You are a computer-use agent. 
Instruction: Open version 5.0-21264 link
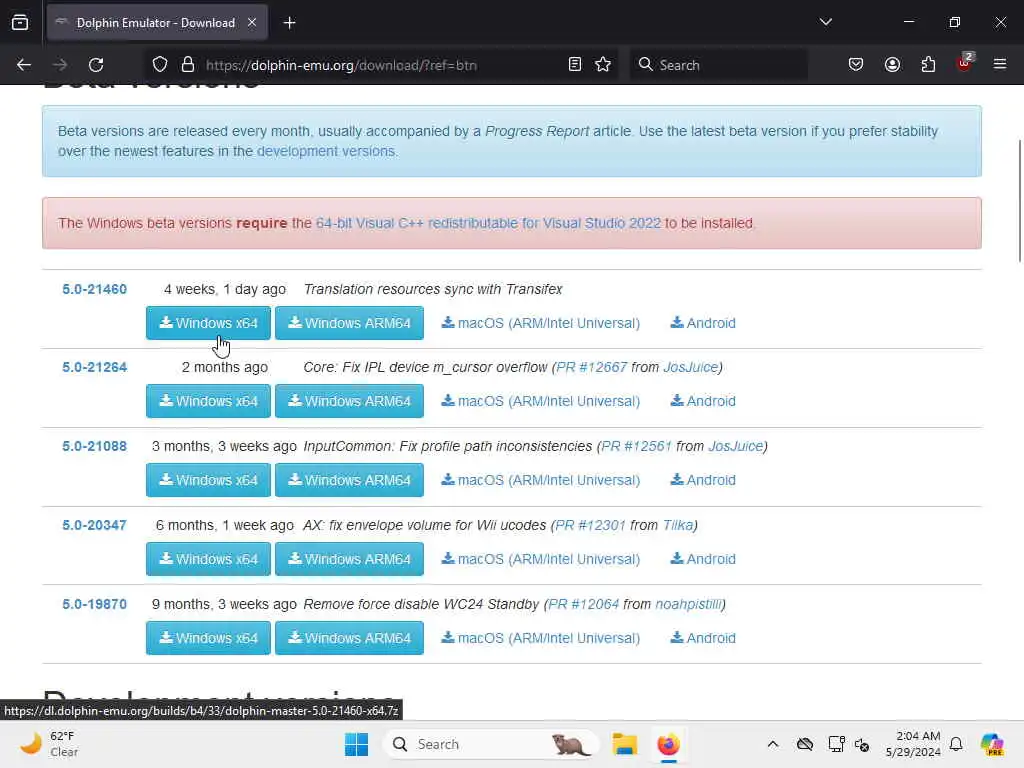click(95, 367)
